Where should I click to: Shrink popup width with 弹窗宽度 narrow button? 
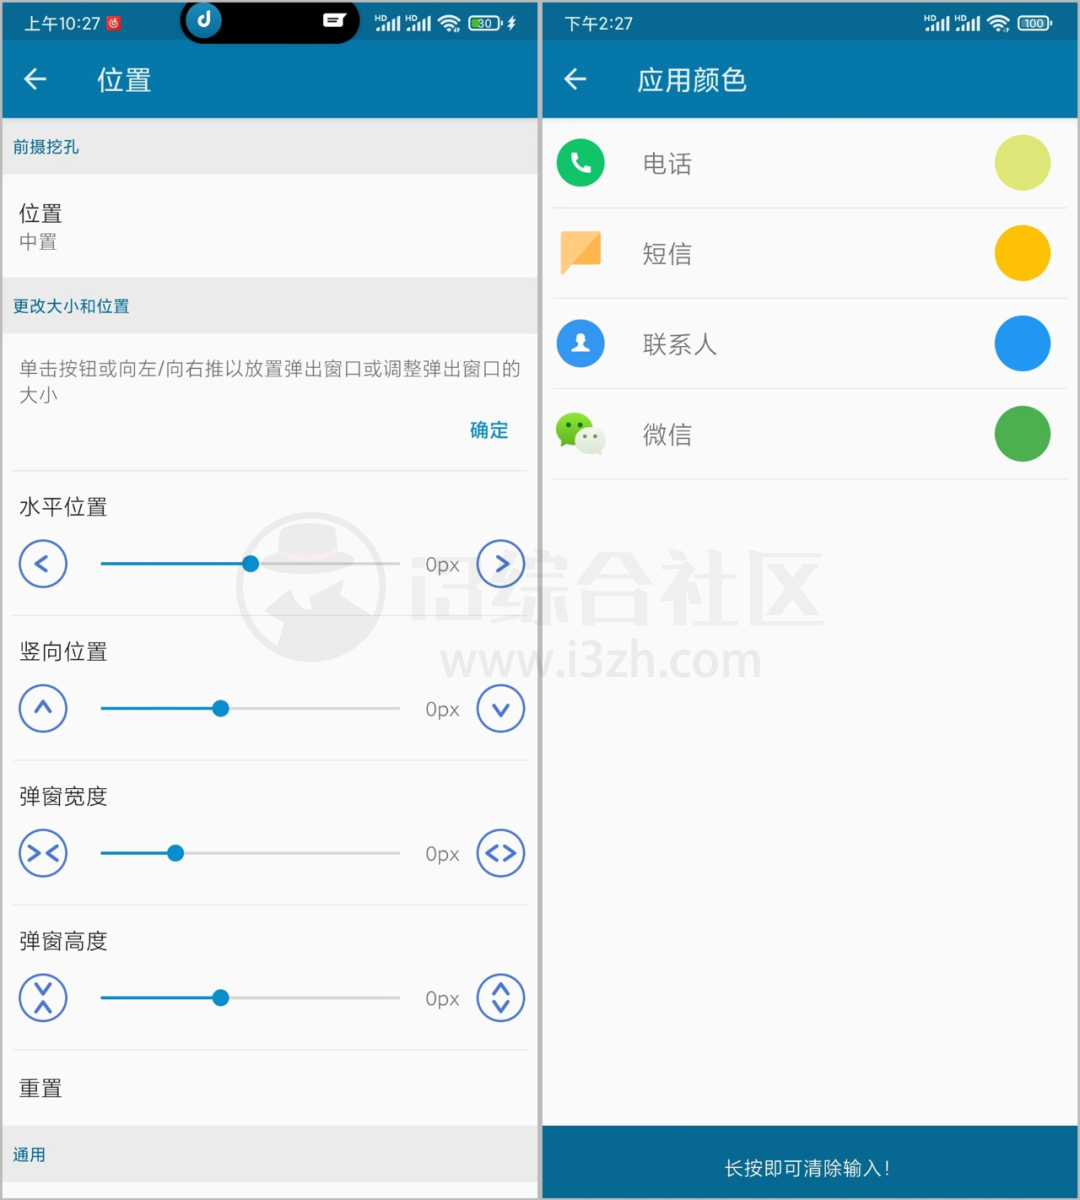click(x=43, y=854)
